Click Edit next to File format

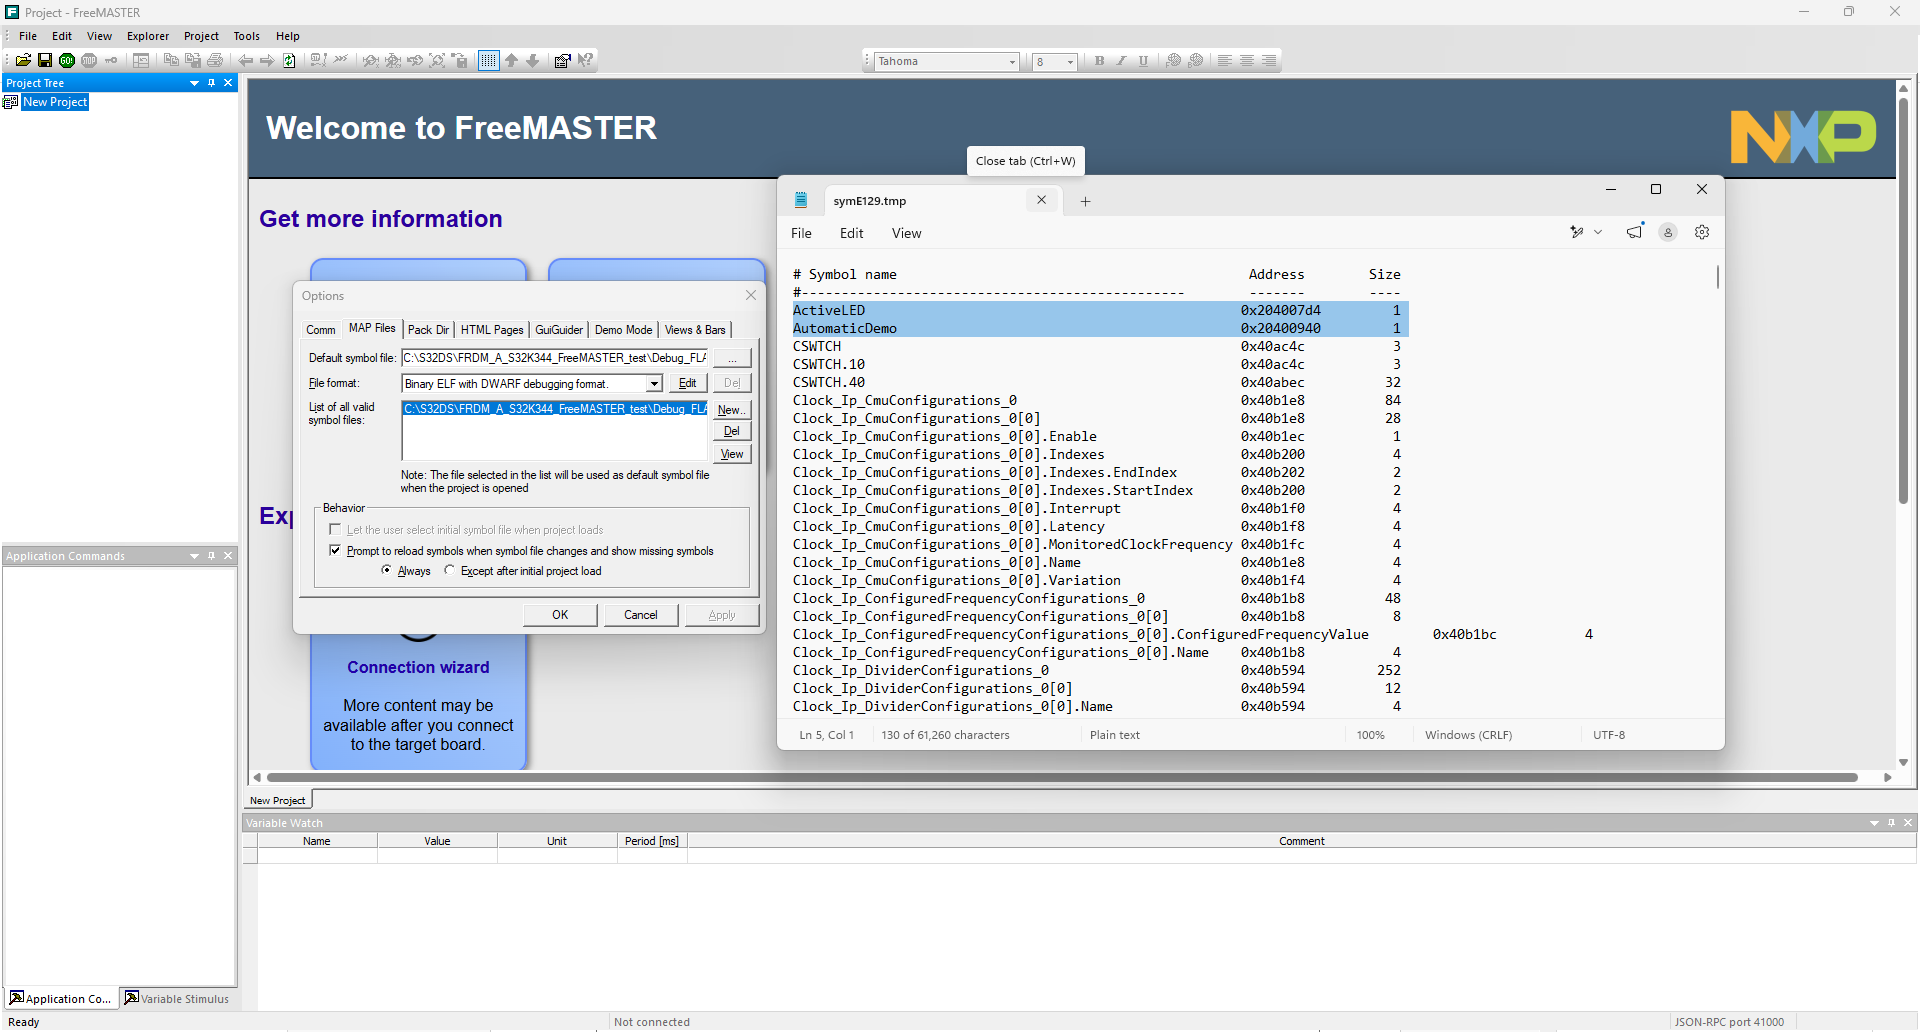[688, 383]
